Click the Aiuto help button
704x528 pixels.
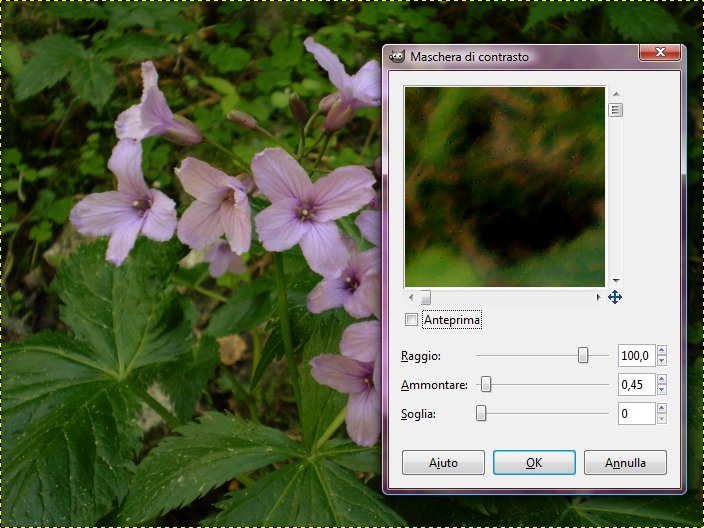point(443,462)
